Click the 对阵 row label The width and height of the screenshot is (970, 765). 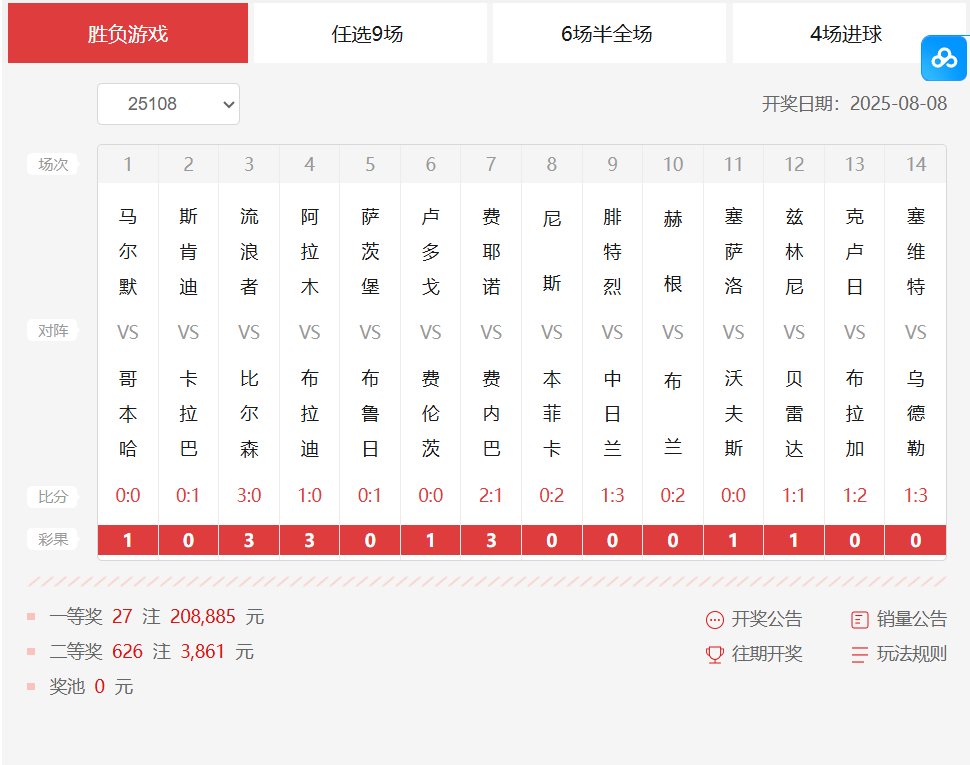[53, 331]
